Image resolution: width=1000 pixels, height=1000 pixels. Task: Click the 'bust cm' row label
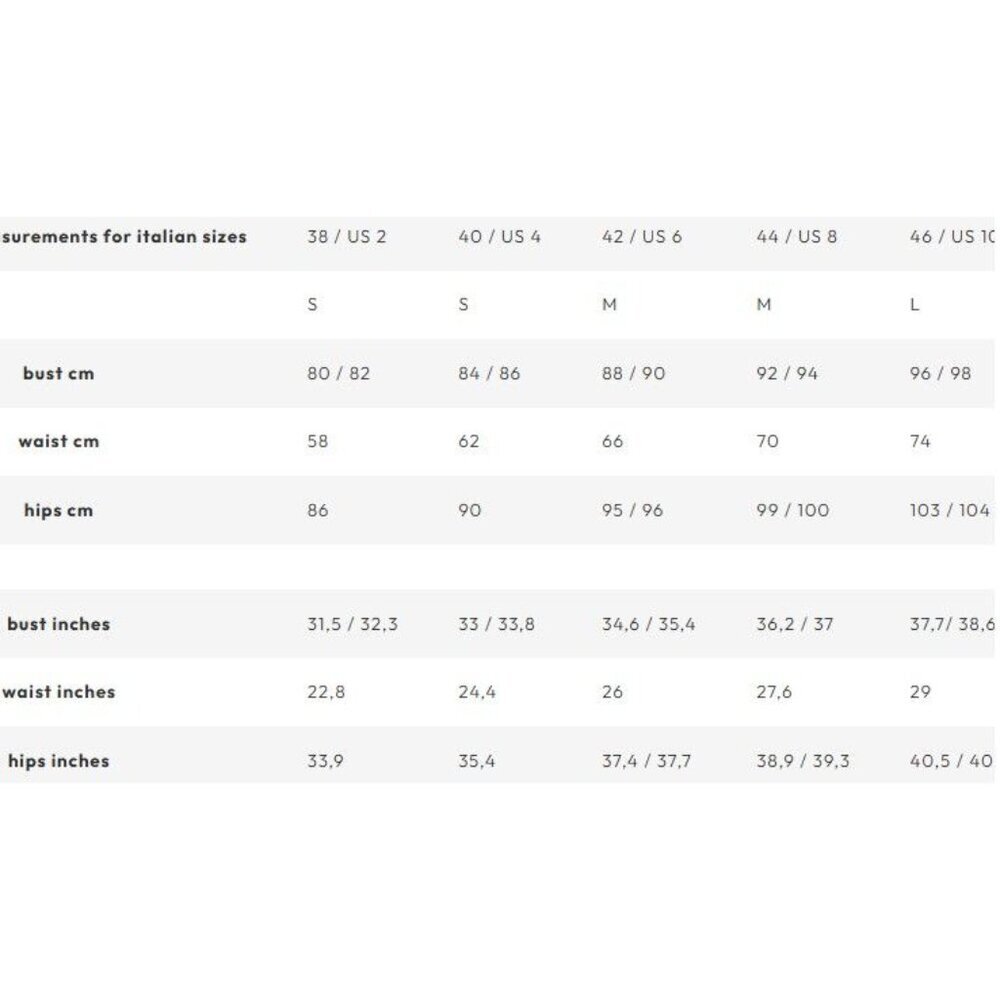59,373
